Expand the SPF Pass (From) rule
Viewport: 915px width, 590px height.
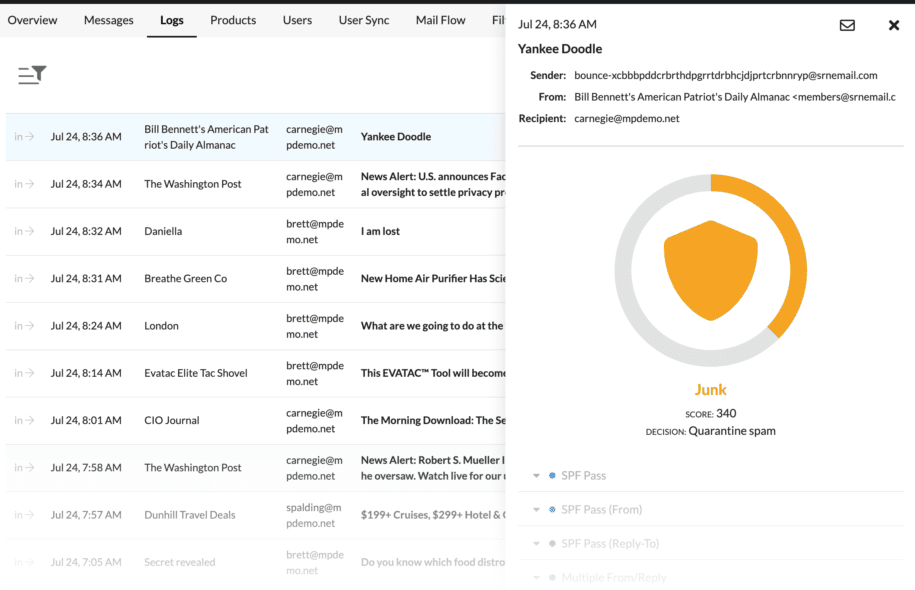(536, 509)
